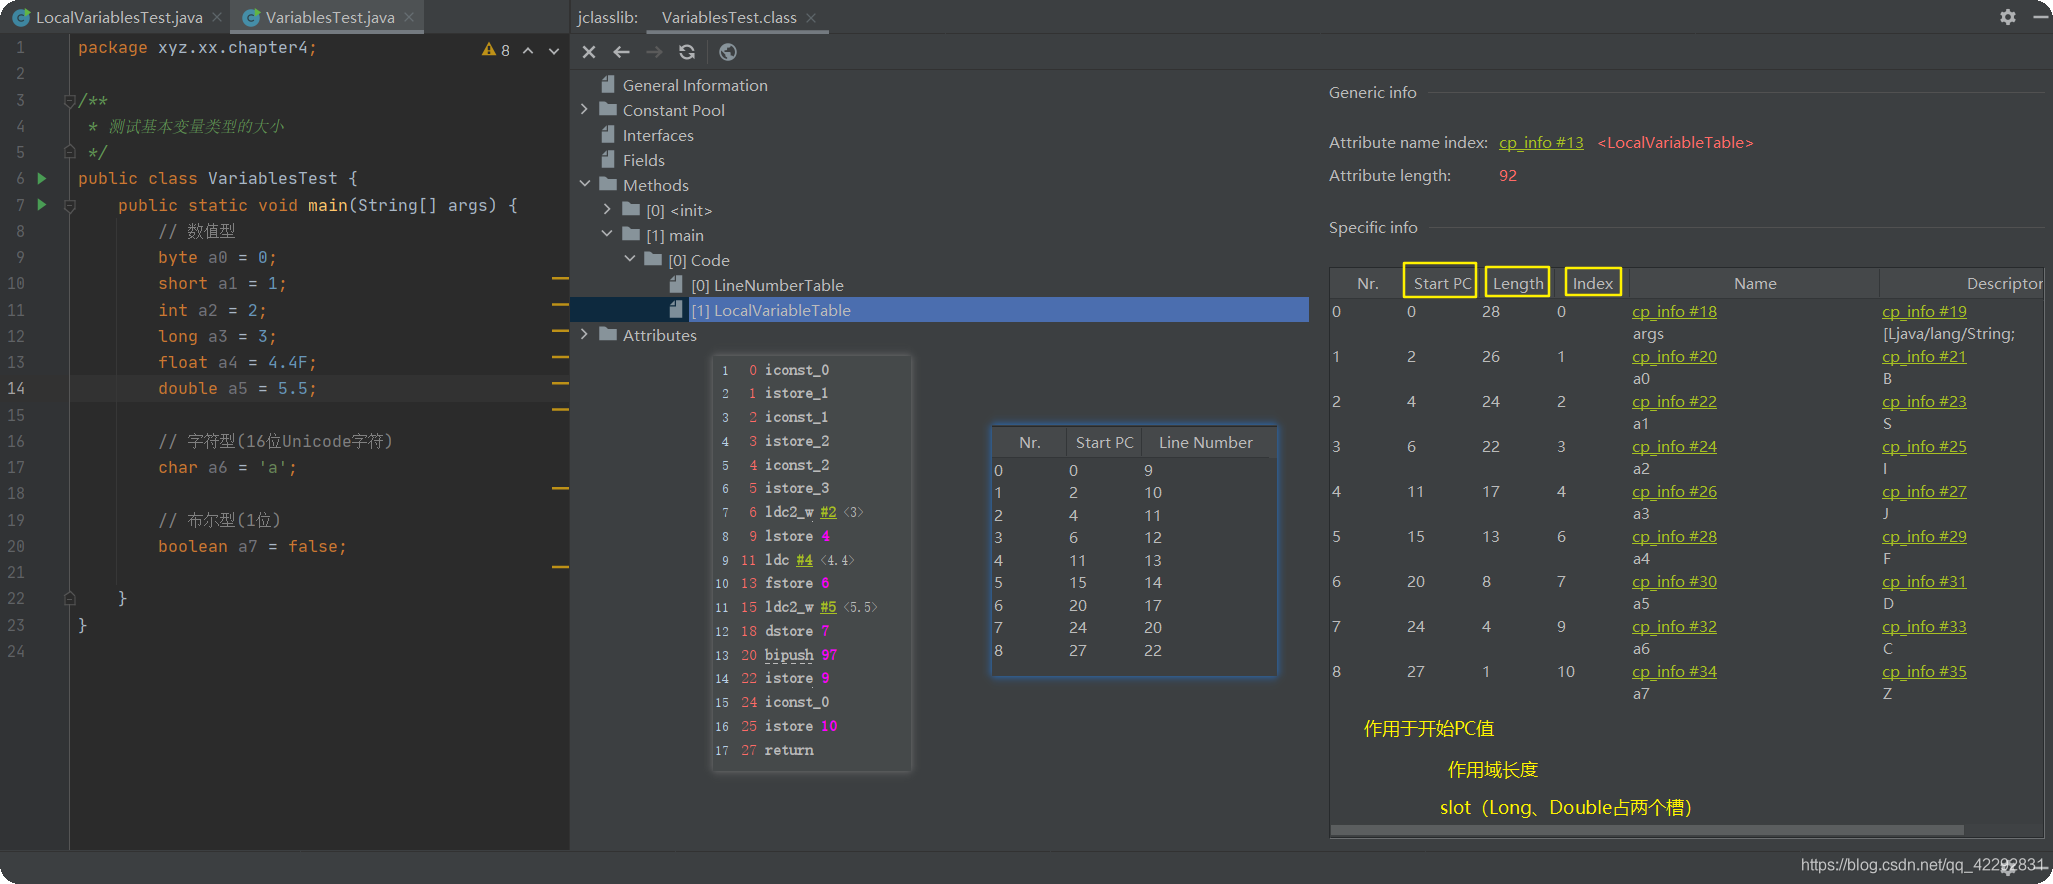
Task: Click the Line Number column header
Action: pos(1205,442)
